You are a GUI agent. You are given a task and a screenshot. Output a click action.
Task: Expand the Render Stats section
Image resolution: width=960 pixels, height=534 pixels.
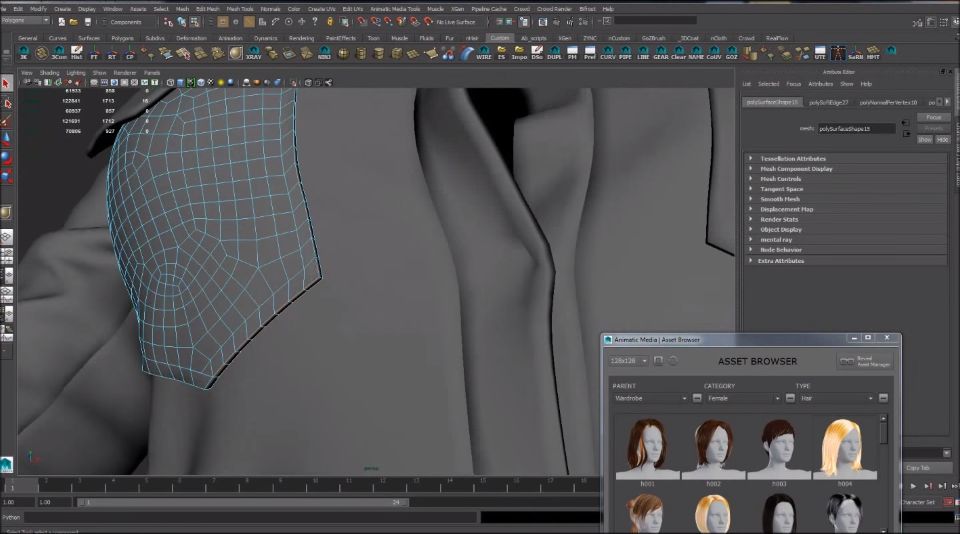pos(779,219)
